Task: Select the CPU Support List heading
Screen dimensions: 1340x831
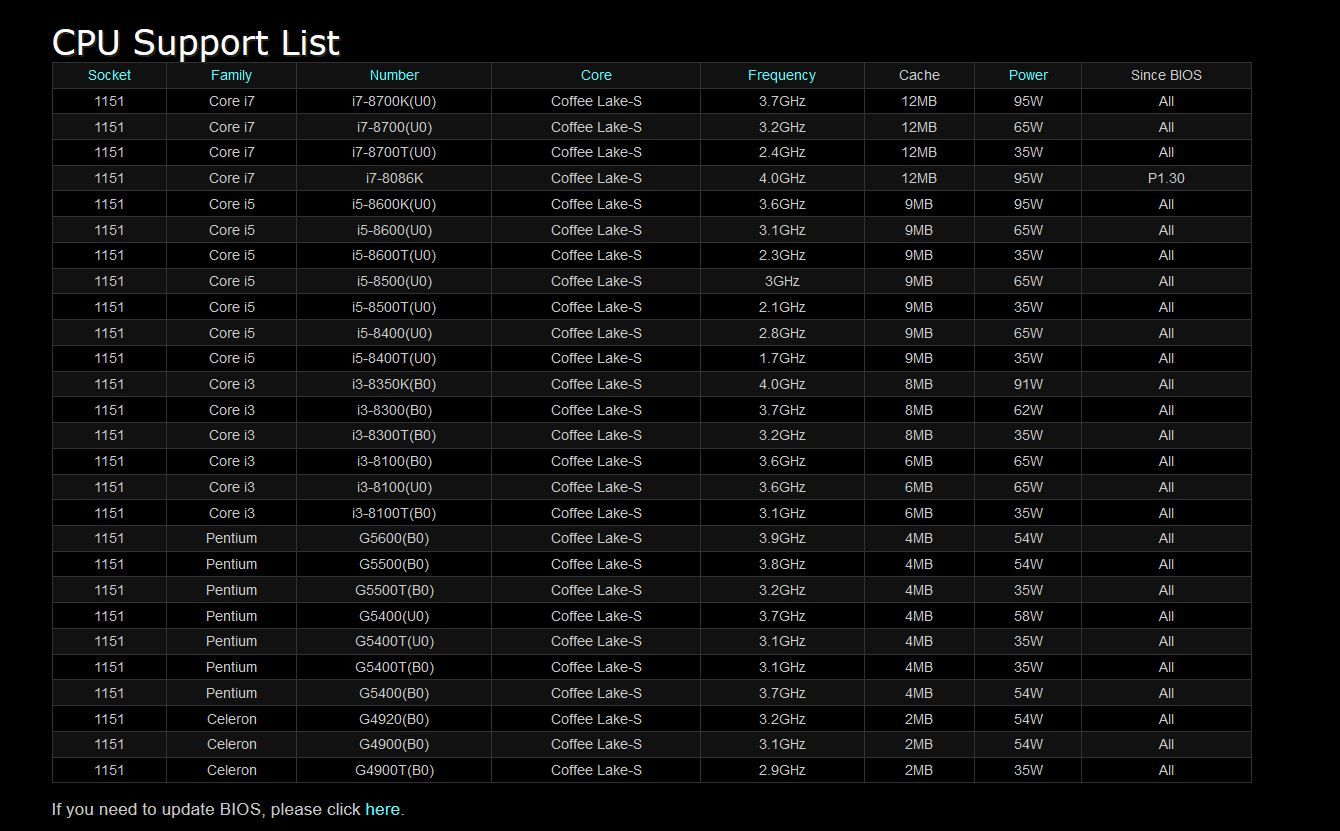Action: (x=196, y=42)
